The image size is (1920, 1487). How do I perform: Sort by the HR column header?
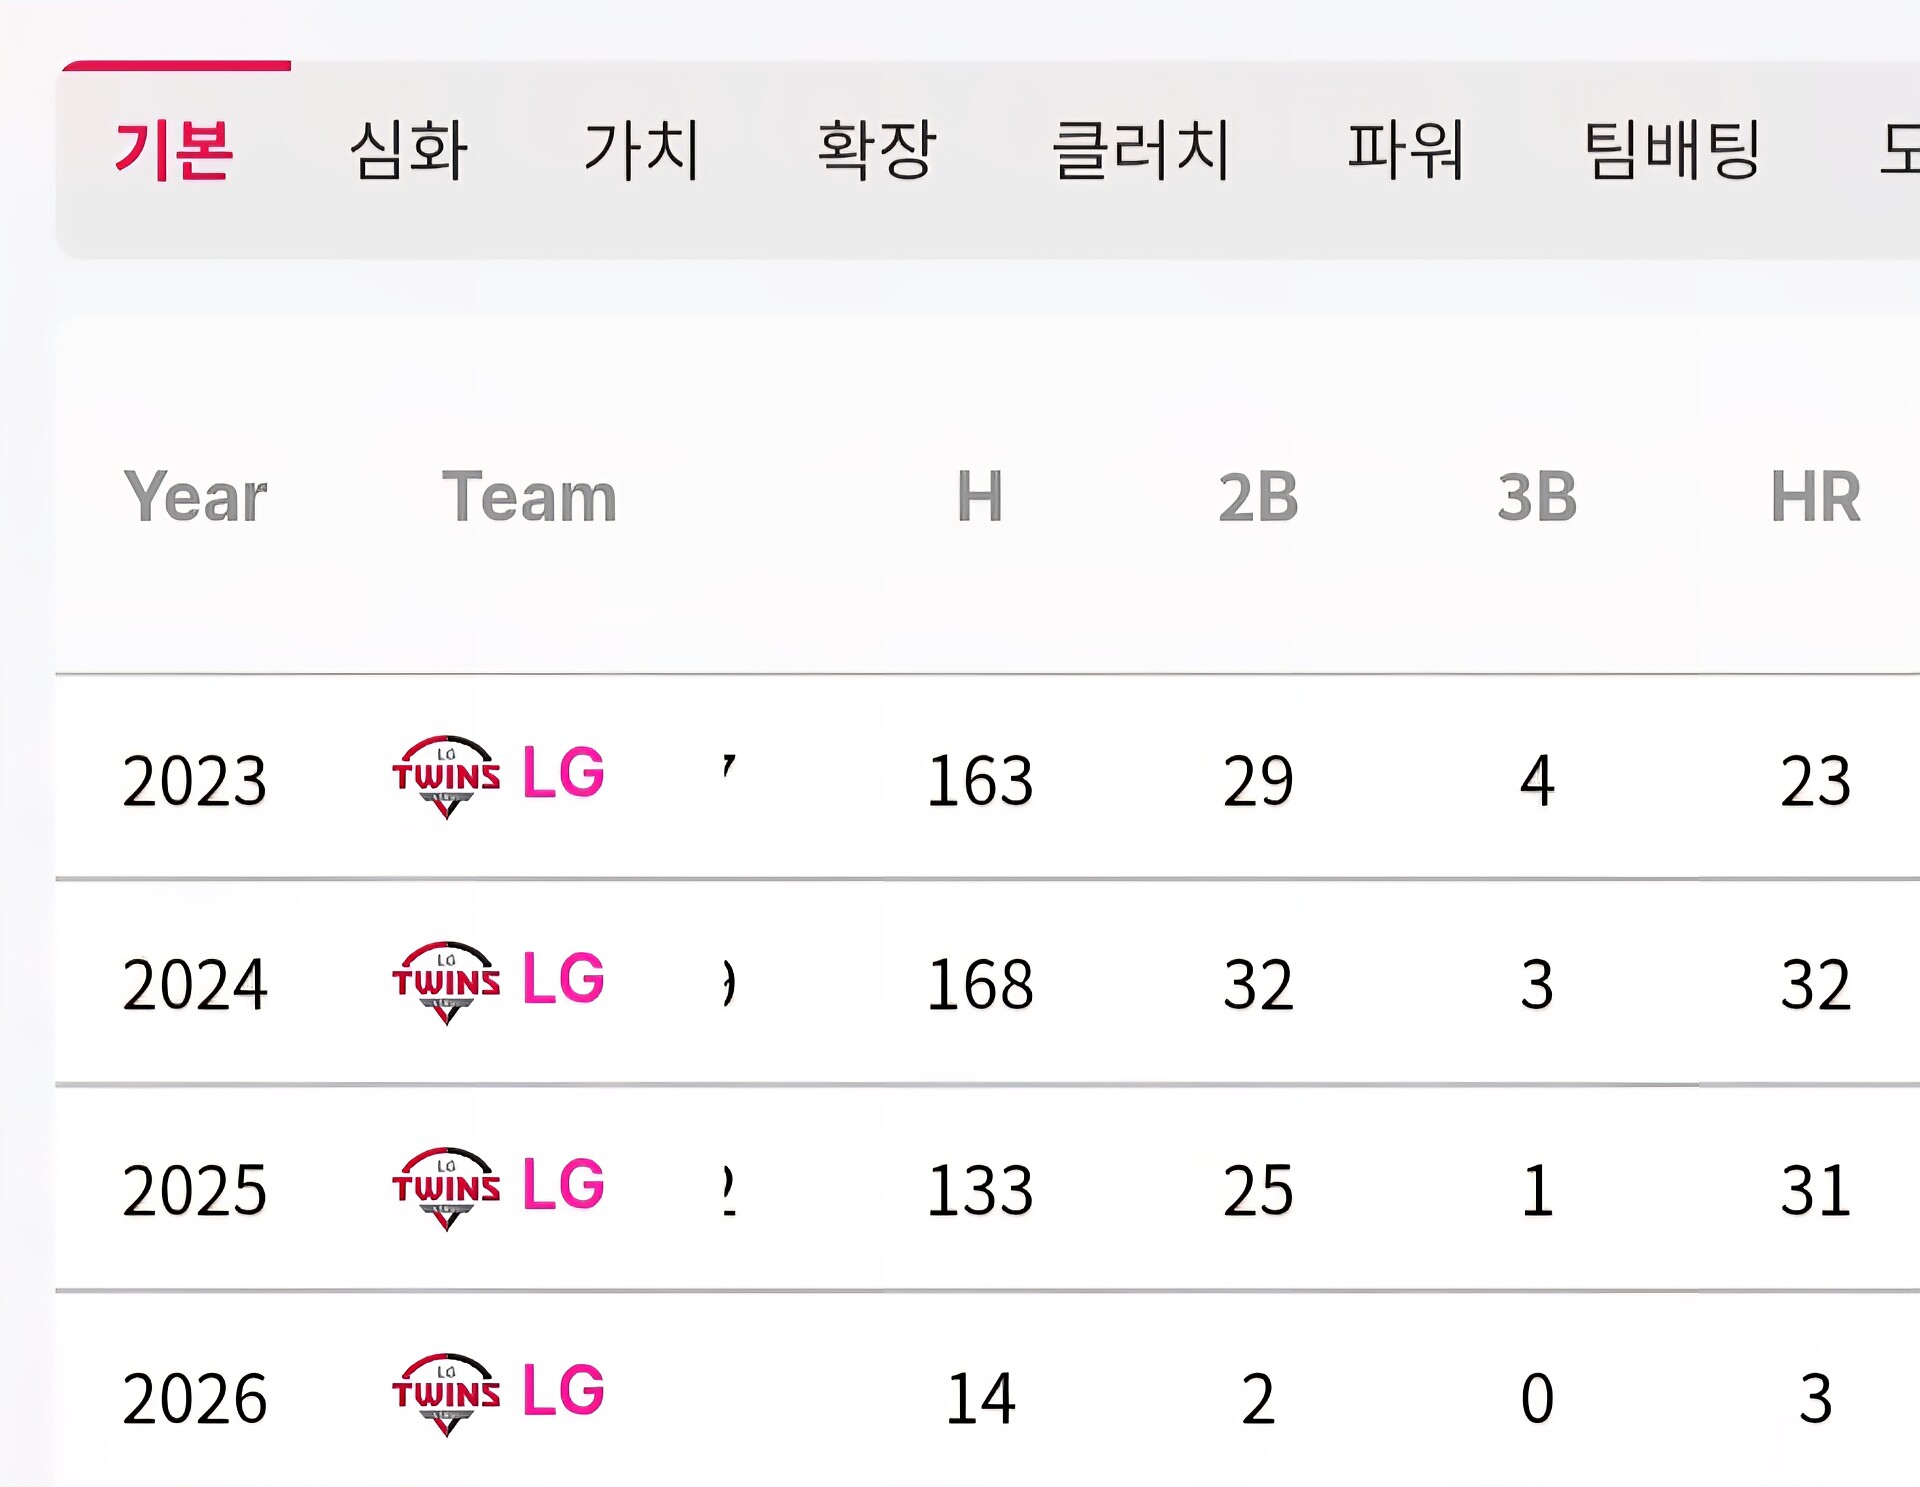(1815, 496)
